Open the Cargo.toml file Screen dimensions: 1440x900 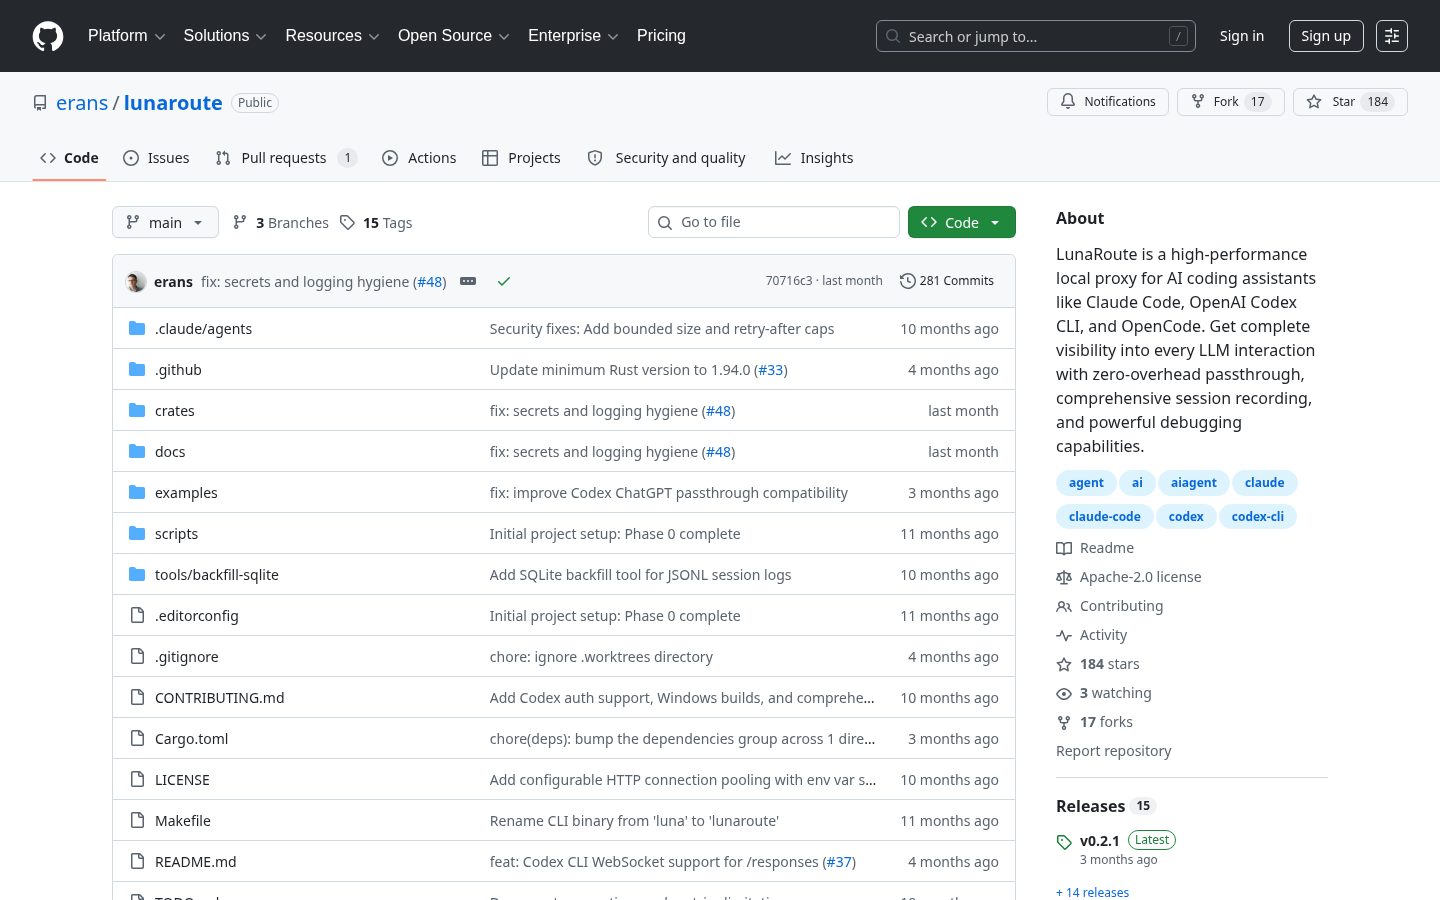coord(191,739)
